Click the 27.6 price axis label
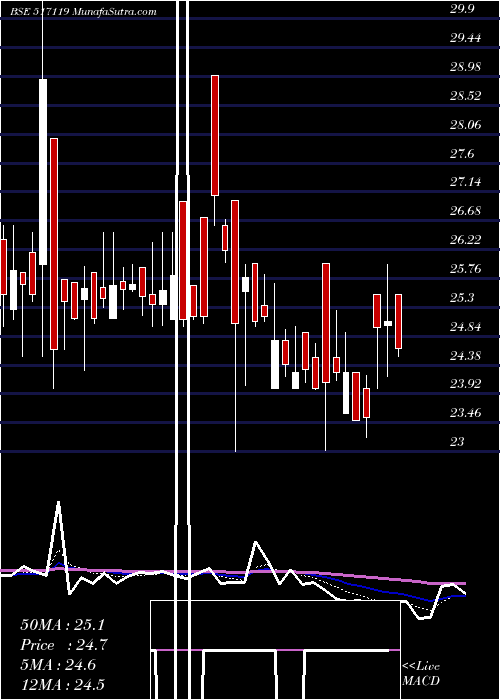The height and width of the screenshot is (700, 500). 462,154
